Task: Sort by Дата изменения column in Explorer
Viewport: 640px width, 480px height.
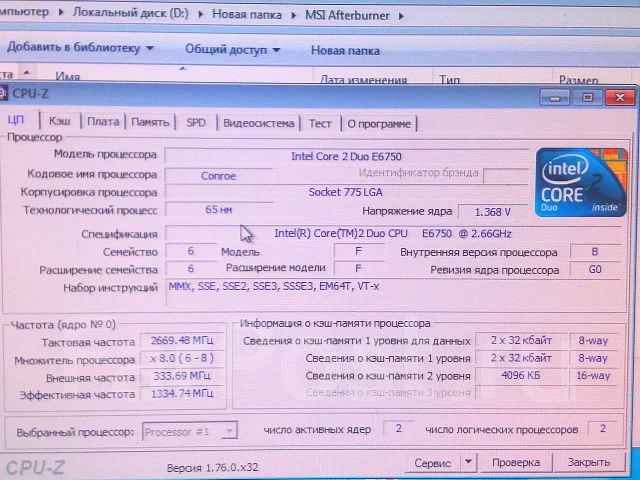Action: point(363,79)
